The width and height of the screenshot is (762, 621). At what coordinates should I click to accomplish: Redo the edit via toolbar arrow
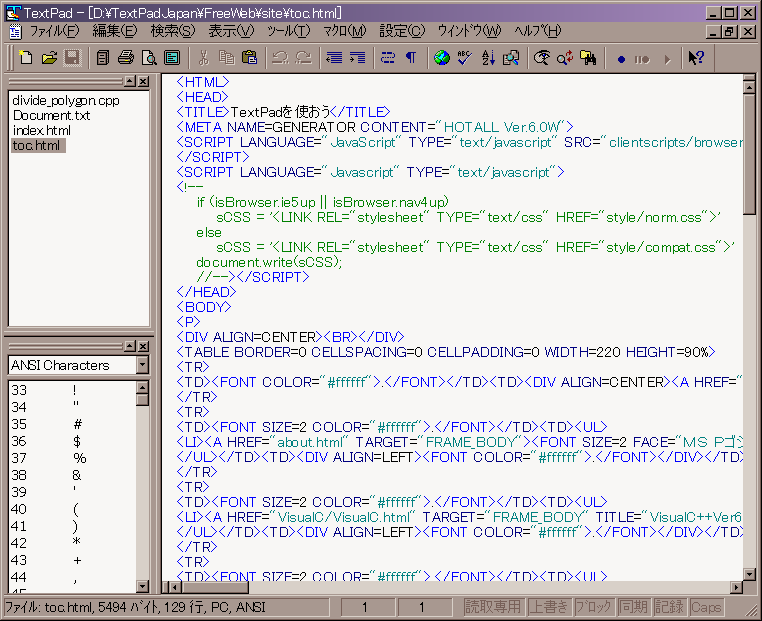pyautogui.click(x=304, y=58)
